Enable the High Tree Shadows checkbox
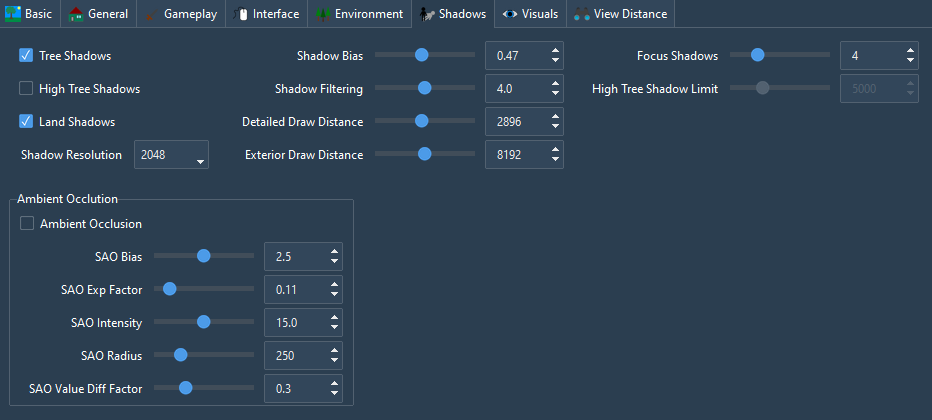 pyautogui.click(x=26, y=89)
